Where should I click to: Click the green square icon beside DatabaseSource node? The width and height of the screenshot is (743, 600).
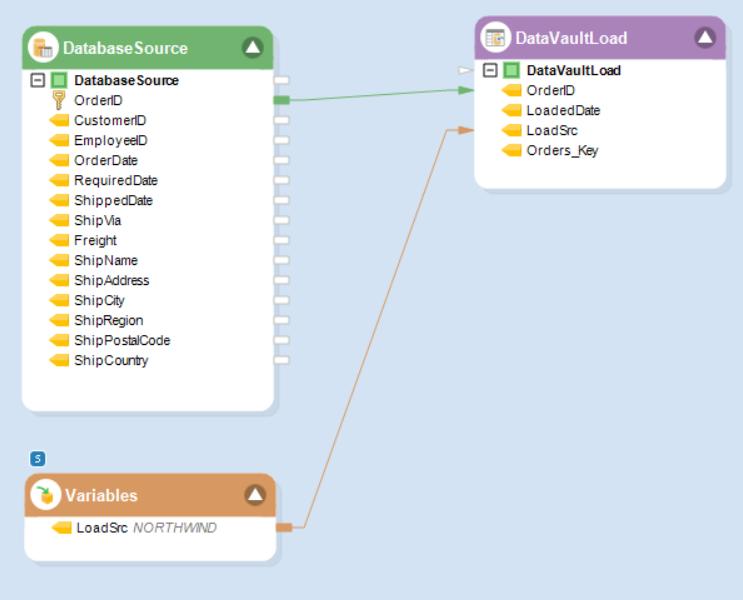pyautogui.click(x=59, y=80)
